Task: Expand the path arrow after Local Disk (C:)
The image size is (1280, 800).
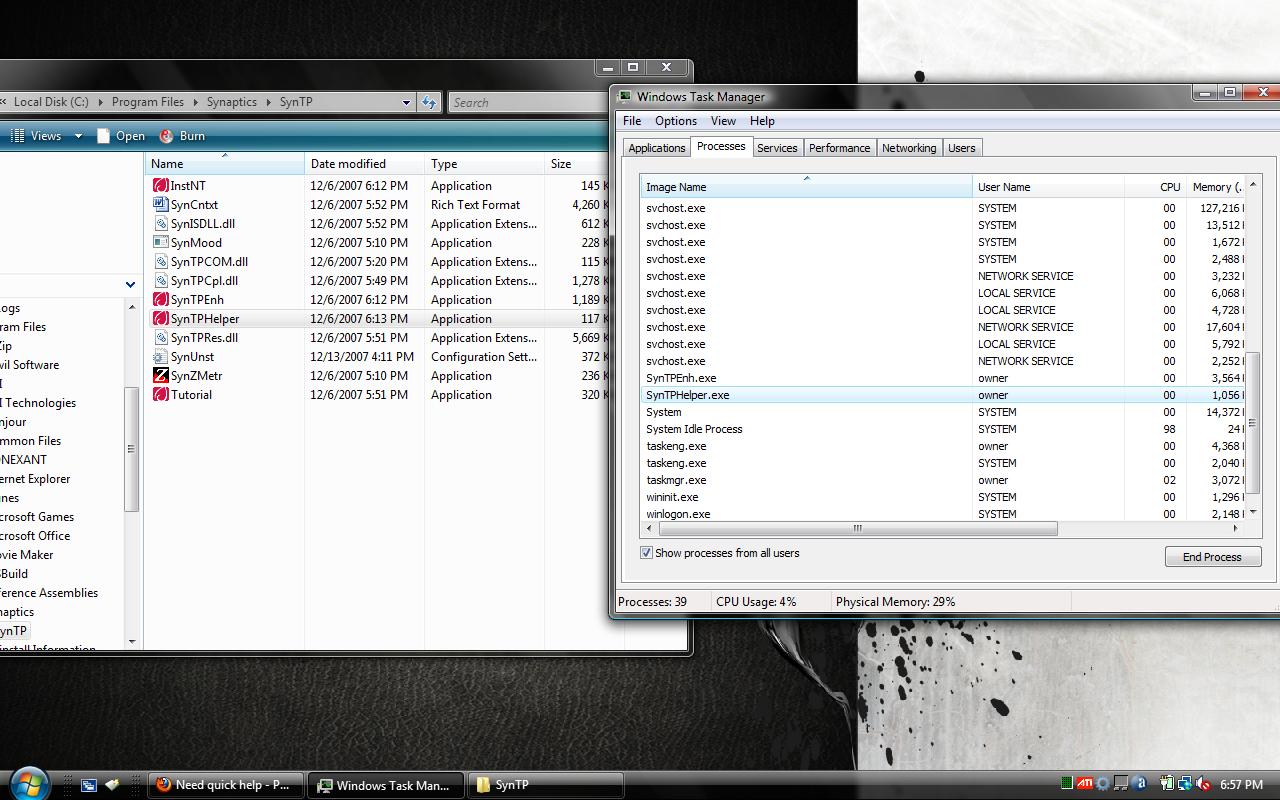Action: pyautogui.click(x=100, y=102)
